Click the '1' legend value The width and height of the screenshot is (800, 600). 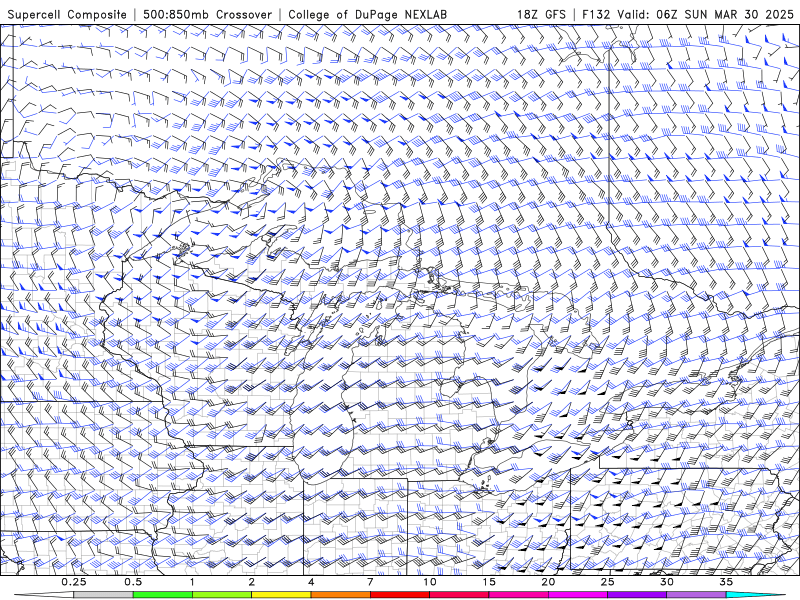192,582
